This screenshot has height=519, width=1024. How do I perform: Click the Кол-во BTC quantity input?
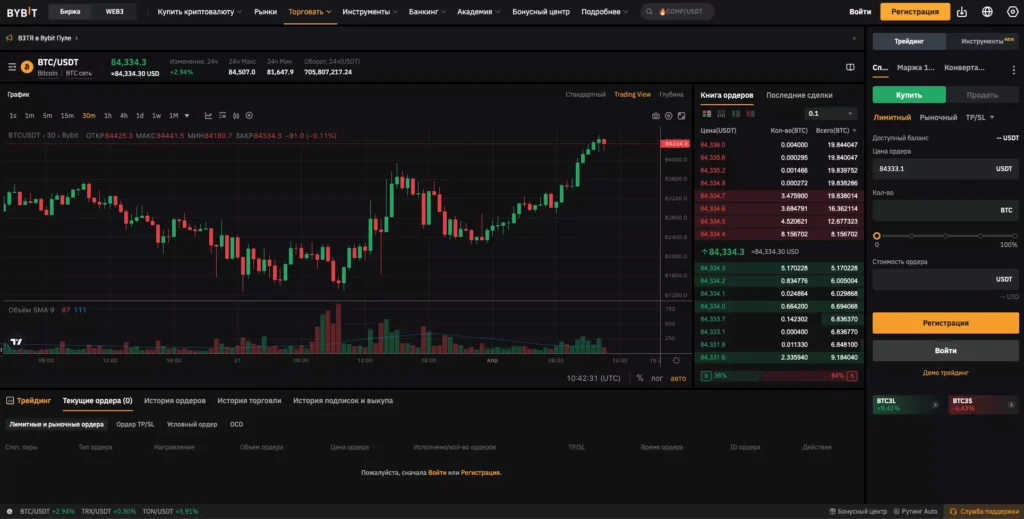(945, 210)
